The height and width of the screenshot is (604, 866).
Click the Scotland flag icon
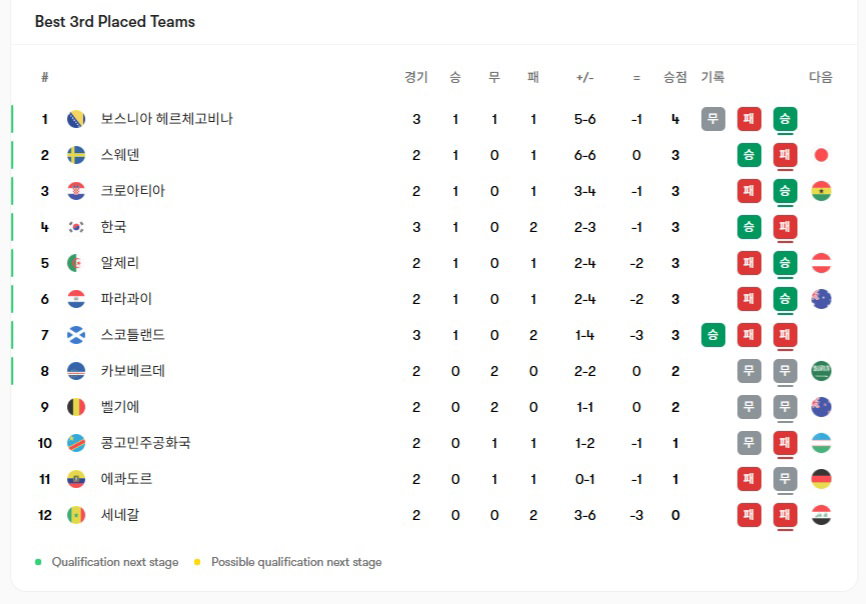coord(76,335)
